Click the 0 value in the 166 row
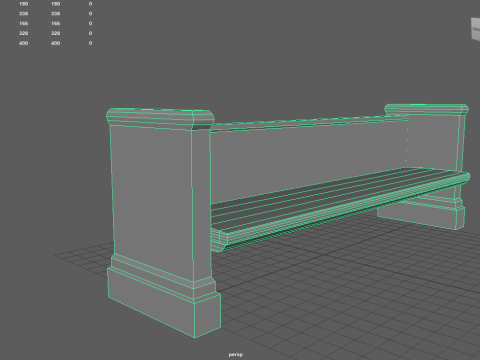The width and height of the screenshot is (480, 360). (90, 24)
